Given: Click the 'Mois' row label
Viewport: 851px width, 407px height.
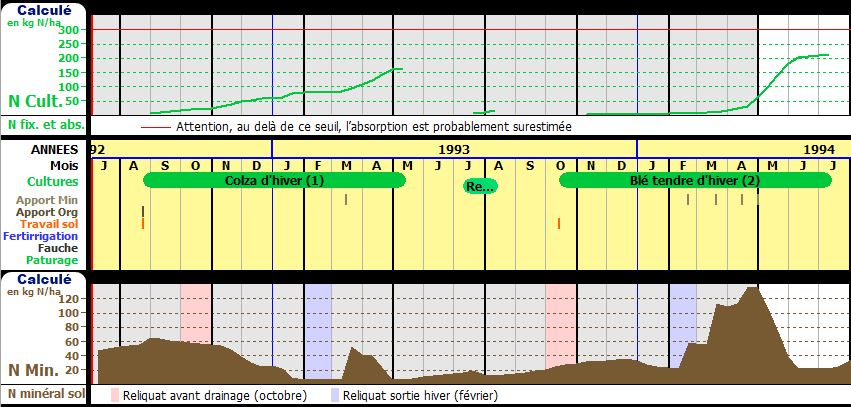Looking at the screenshot, I should click(65, 166).
